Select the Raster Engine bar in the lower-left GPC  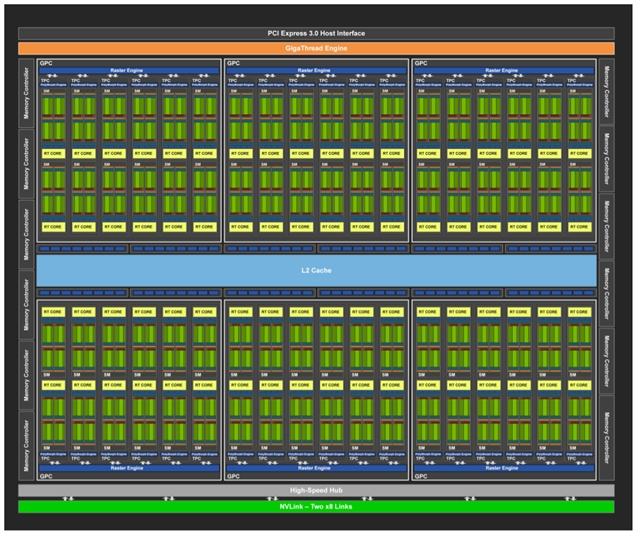(x=129, y=468)
